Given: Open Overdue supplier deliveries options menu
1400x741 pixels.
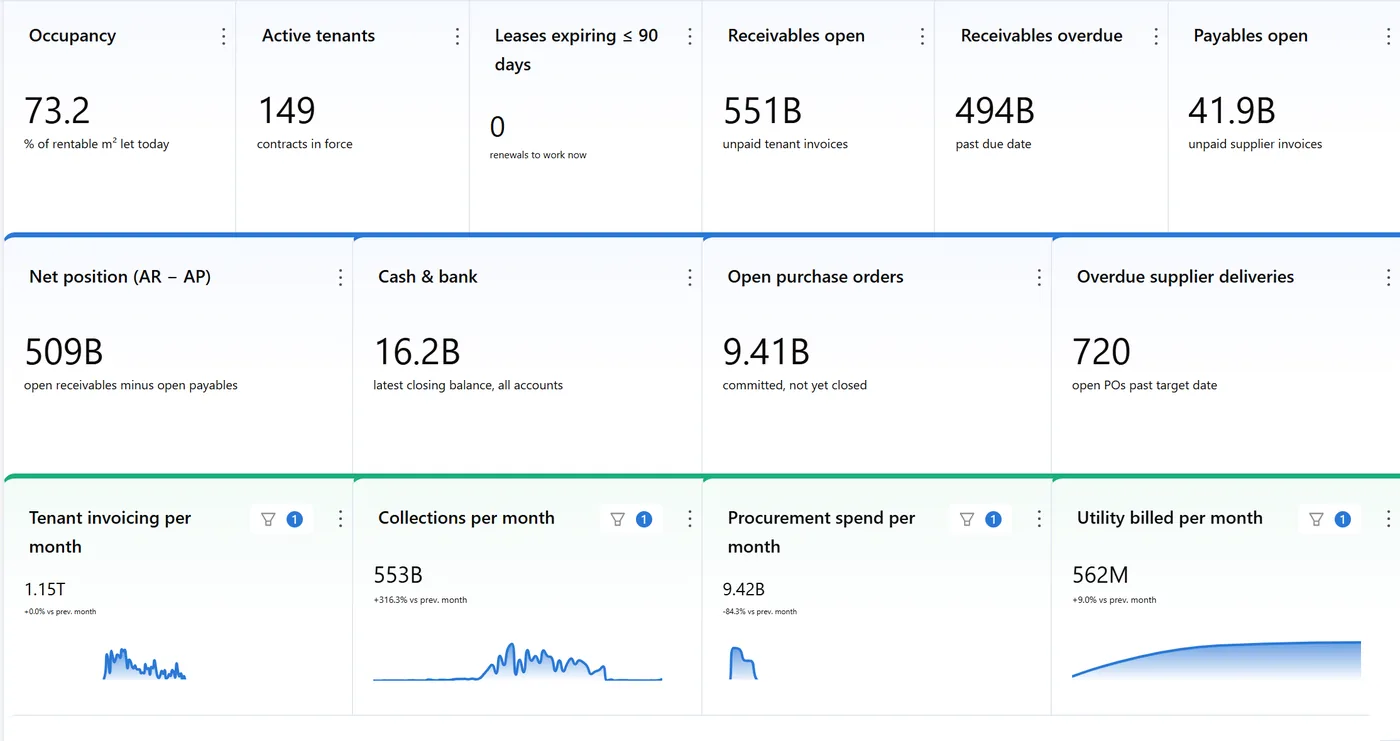Looking at the screenshot, I should pos(1388,277).
